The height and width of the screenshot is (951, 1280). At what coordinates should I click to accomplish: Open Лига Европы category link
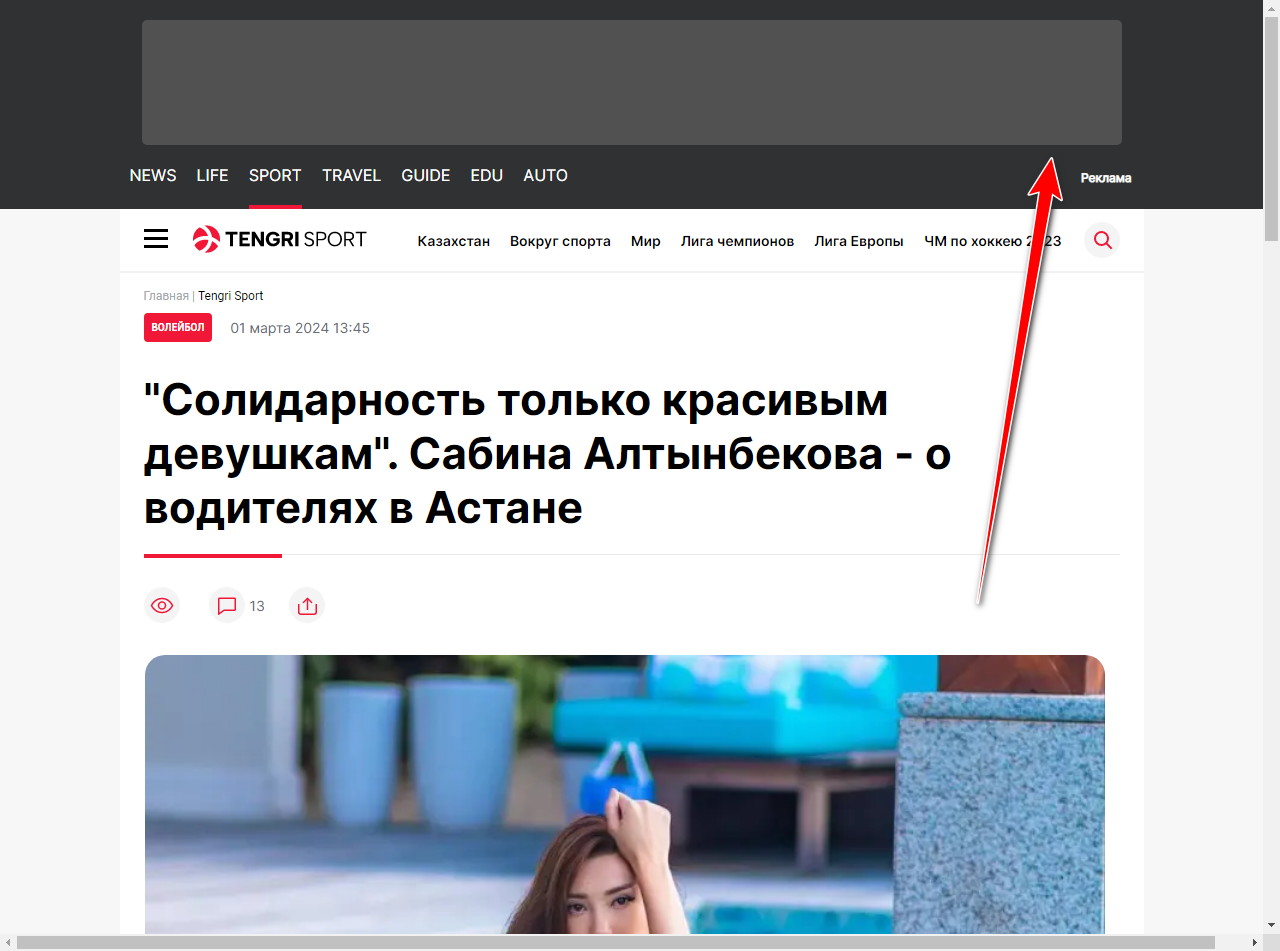[858, 241]
